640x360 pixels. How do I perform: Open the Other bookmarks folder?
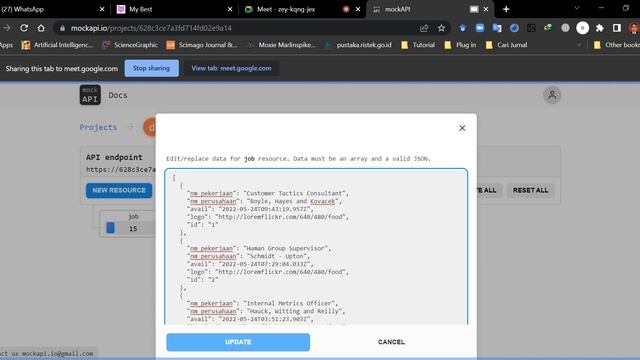pos(616,45)
